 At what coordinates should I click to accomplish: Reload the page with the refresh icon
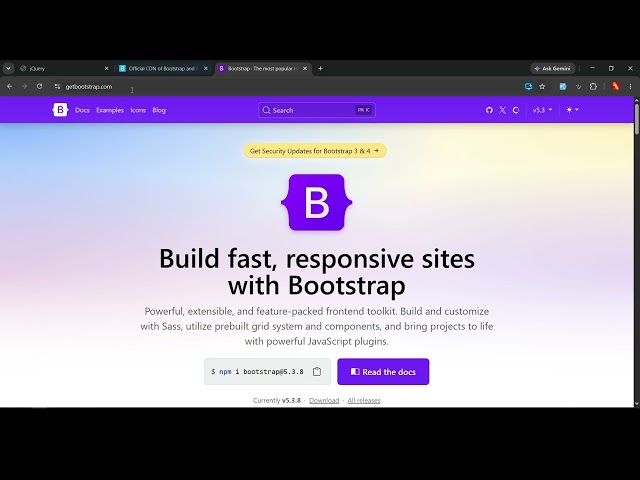[x=39, y=87]
